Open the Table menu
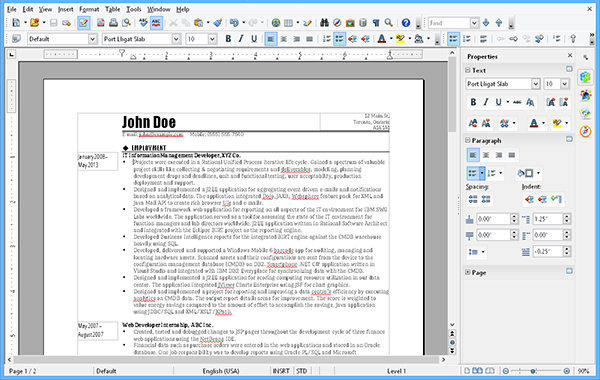The image size is (600, 380). point(112,9)
